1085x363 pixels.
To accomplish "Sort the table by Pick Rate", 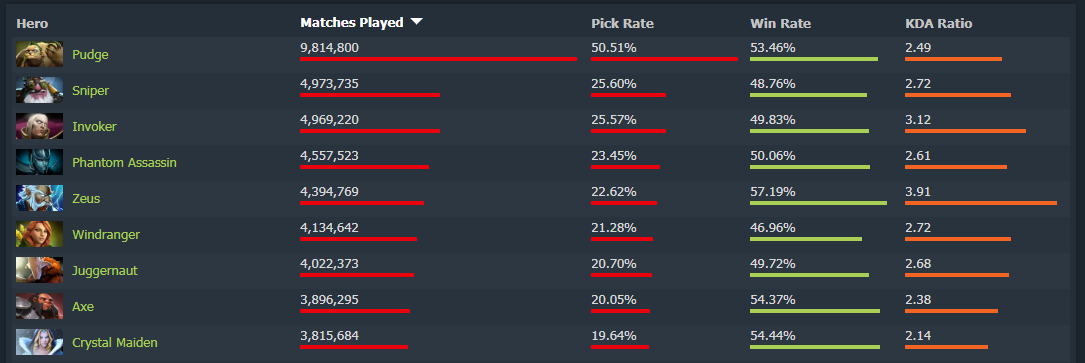I will pyautogui.click(x=622, y=24).
